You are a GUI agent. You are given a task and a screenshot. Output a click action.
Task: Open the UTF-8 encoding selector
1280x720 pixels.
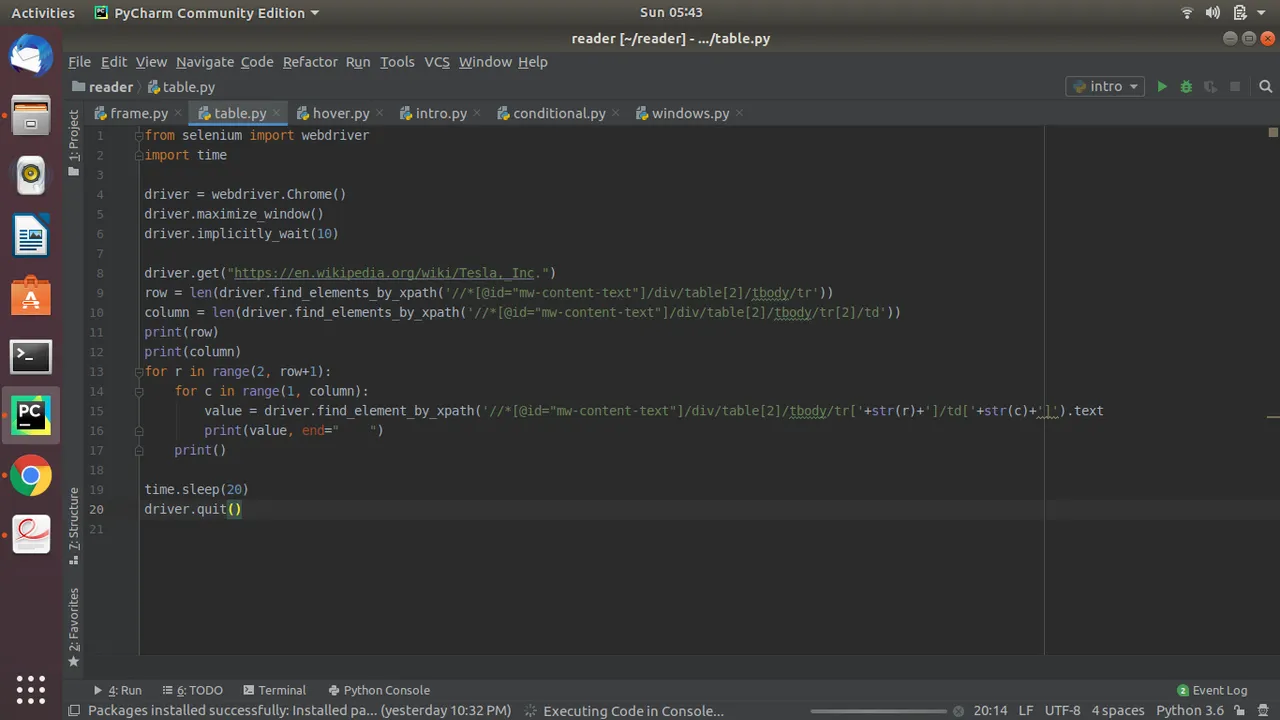pyautogui.click(x=1062, y=711)
